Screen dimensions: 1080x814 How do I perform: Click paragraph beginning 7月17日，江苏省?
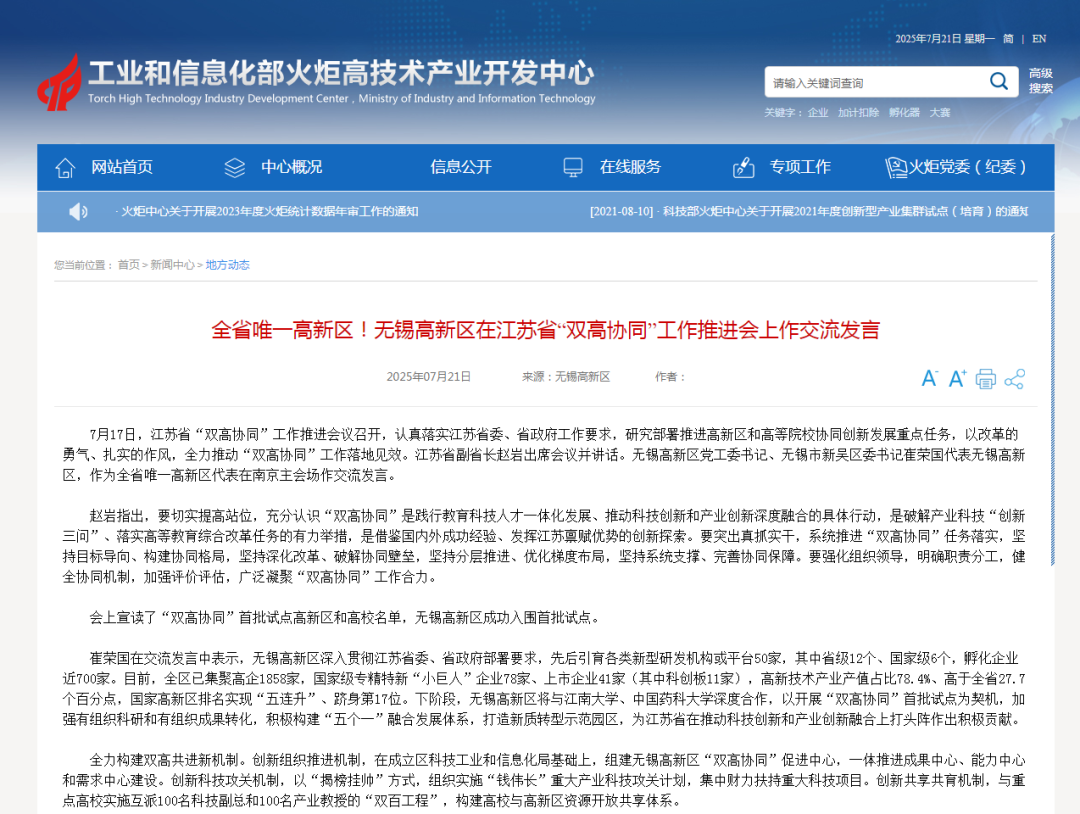544,455
